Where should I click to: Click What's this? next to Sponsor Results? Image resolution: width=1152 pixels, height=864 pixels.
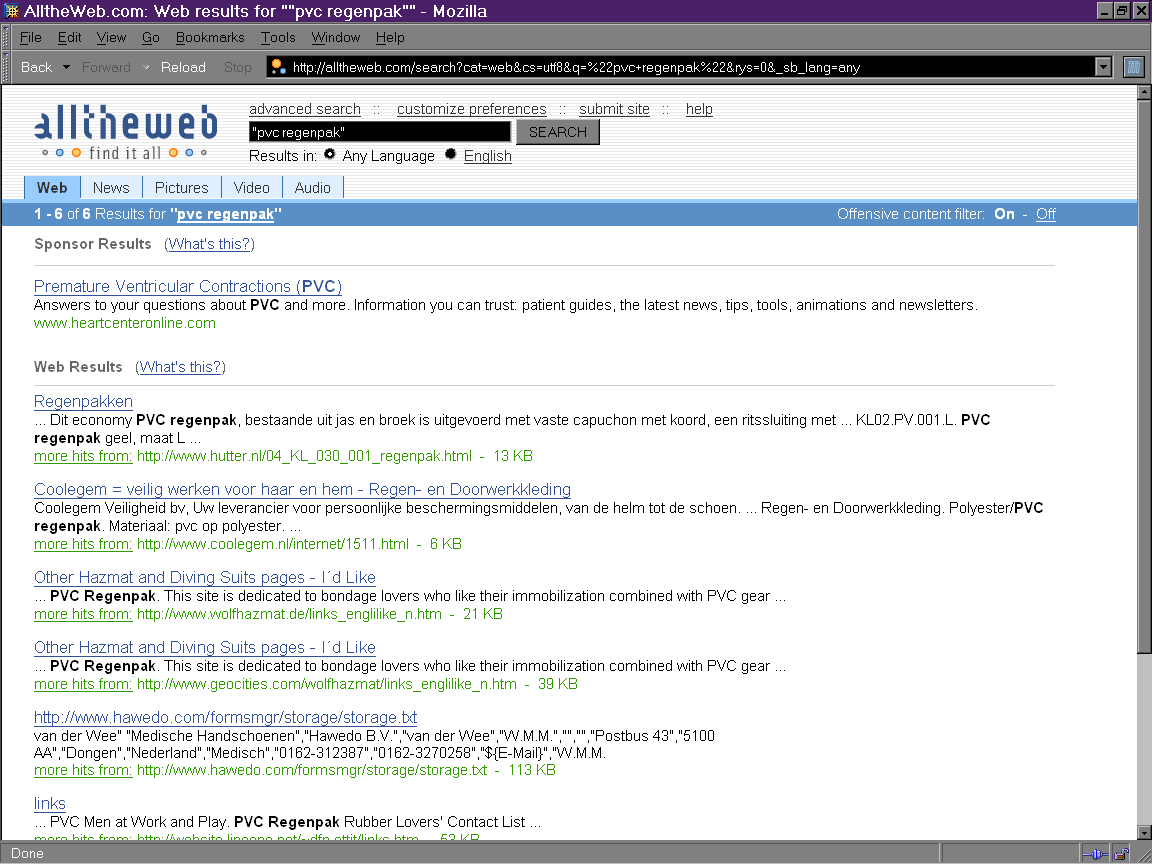pos(209,244)
